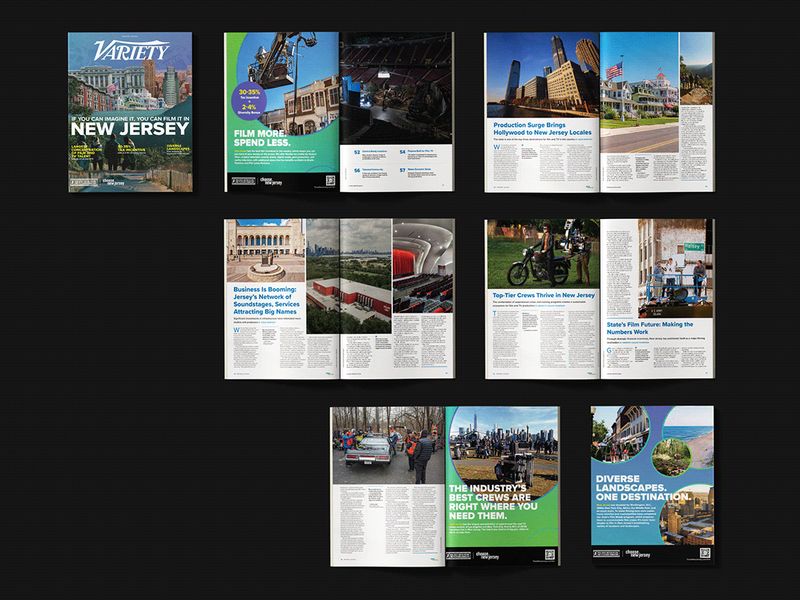The width and height of the screenshot is (800, 600).
Task: Open the red-curtain theater interior photo
Action: [x=423, y=266]
